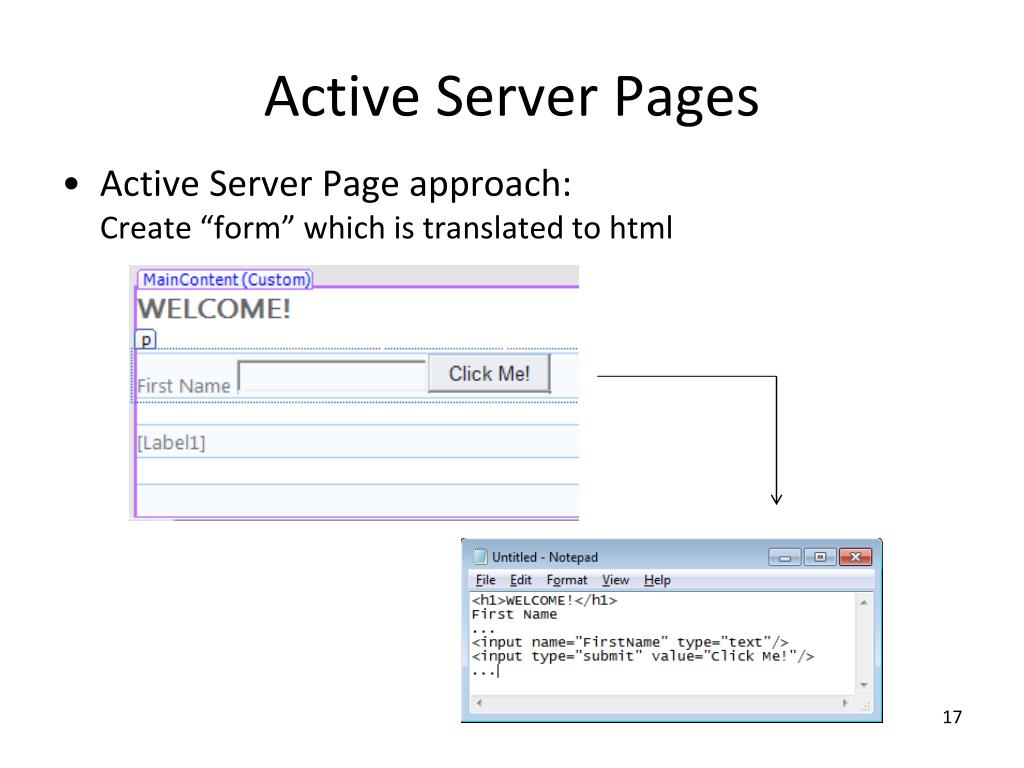1024x768 pixels.
Task: Select the p tag marker
Action: 146,340
